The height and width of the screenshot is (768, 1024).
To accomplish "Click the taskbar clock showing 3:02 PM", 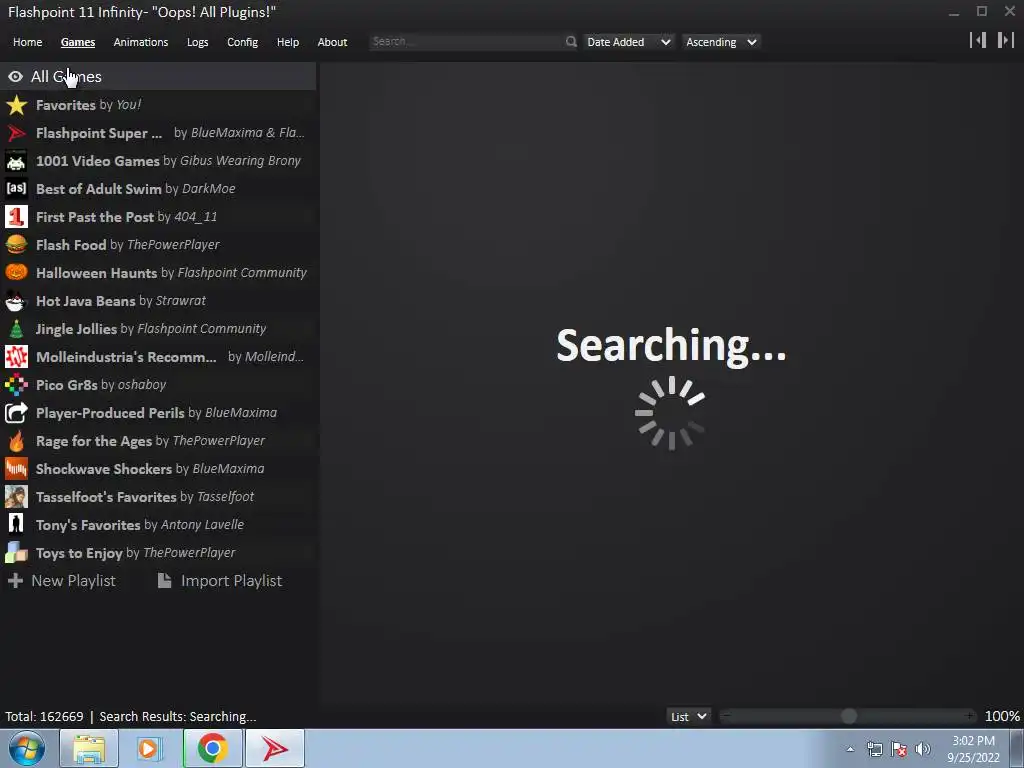I will [973, 749].
